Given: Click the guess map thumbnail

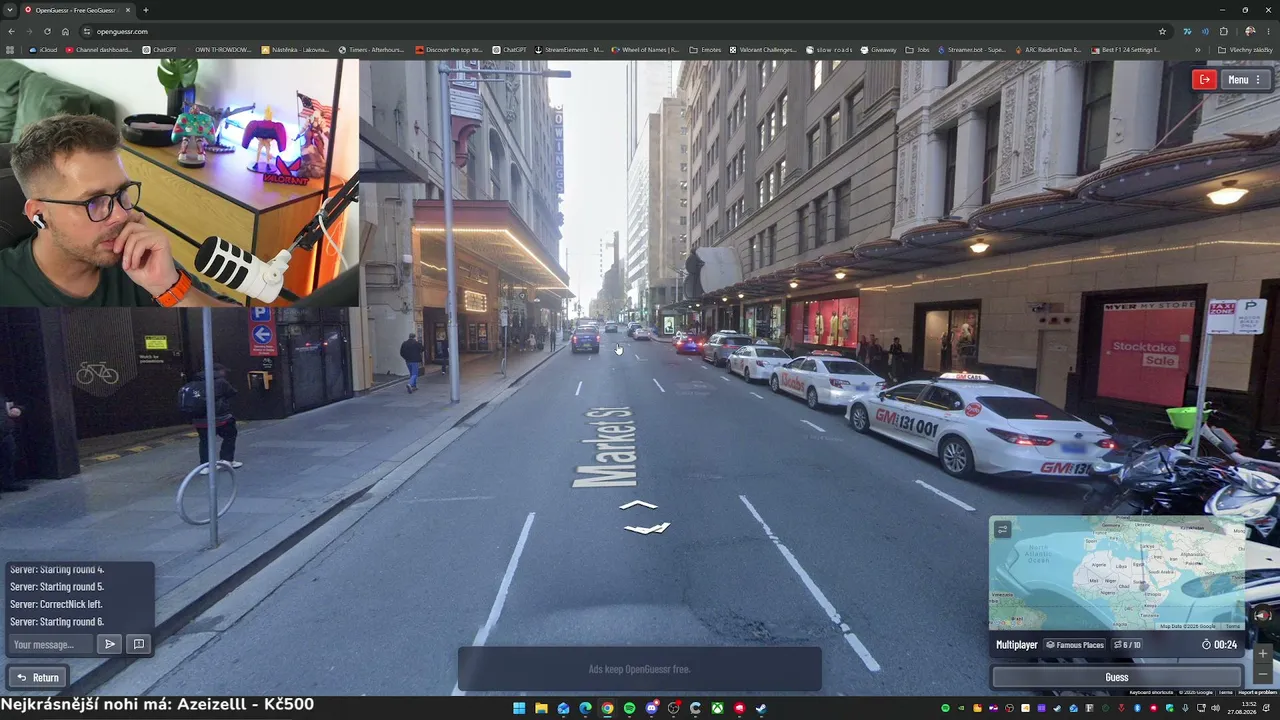Looking at the screenshot, I should pos(1117,573).
